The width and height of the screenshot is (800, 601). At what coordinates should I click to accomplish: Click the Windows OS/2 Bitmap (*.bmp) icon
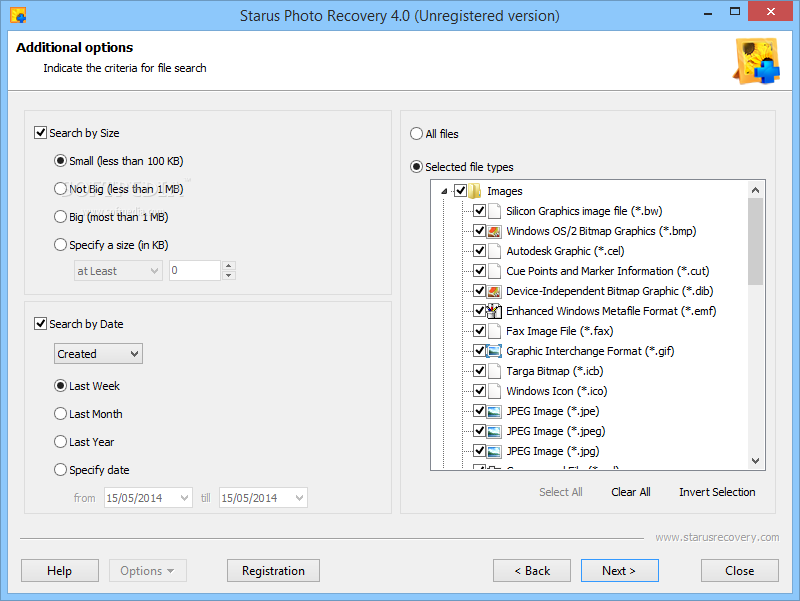(x=494, y=231)
